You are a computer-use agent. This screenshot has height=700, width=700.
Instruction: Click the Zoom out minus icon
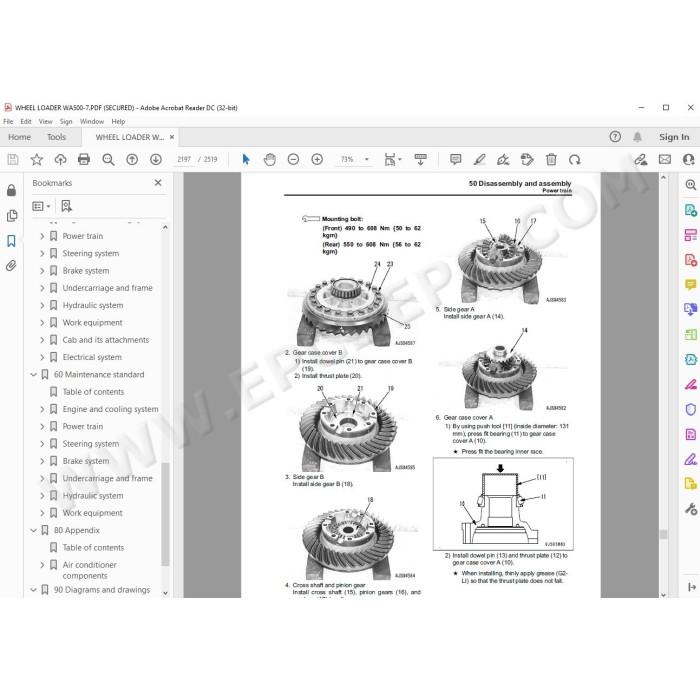pos(293,159)
